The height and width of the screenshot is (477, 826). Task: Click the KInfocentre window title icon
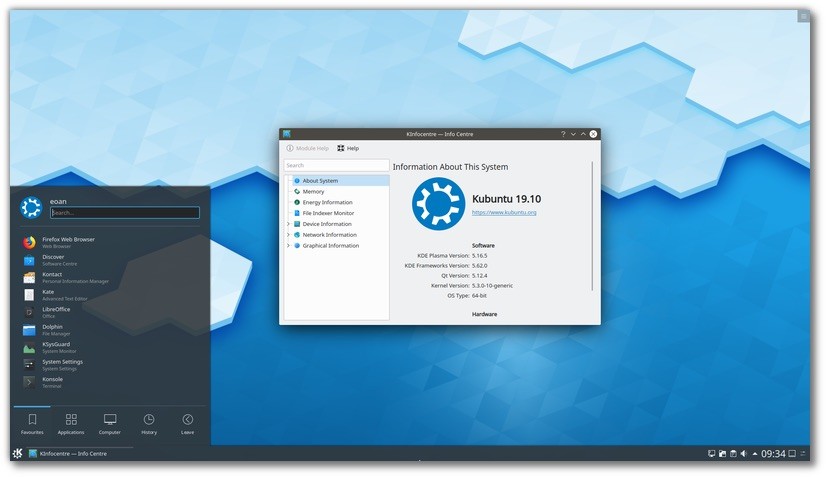click(x=287, y=134)
